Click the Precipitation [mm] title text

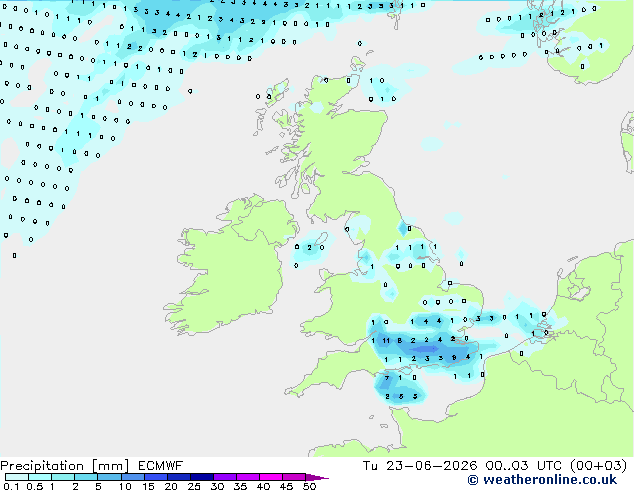click(x=65, y=466)
